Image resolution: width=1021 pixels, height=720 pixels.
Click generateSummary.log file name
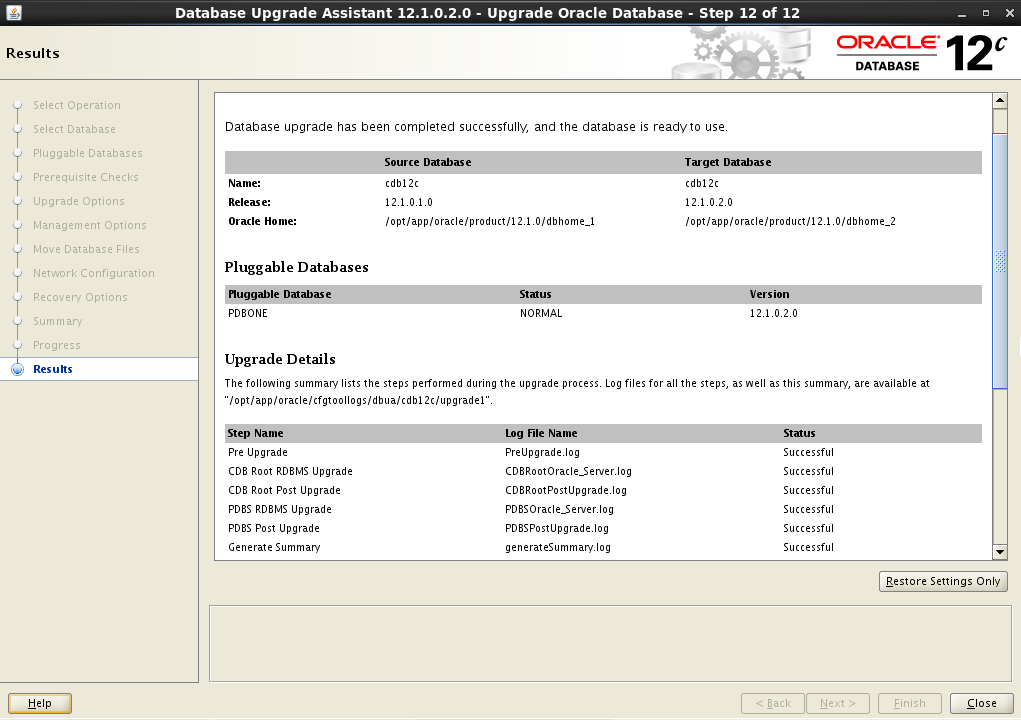557,547
